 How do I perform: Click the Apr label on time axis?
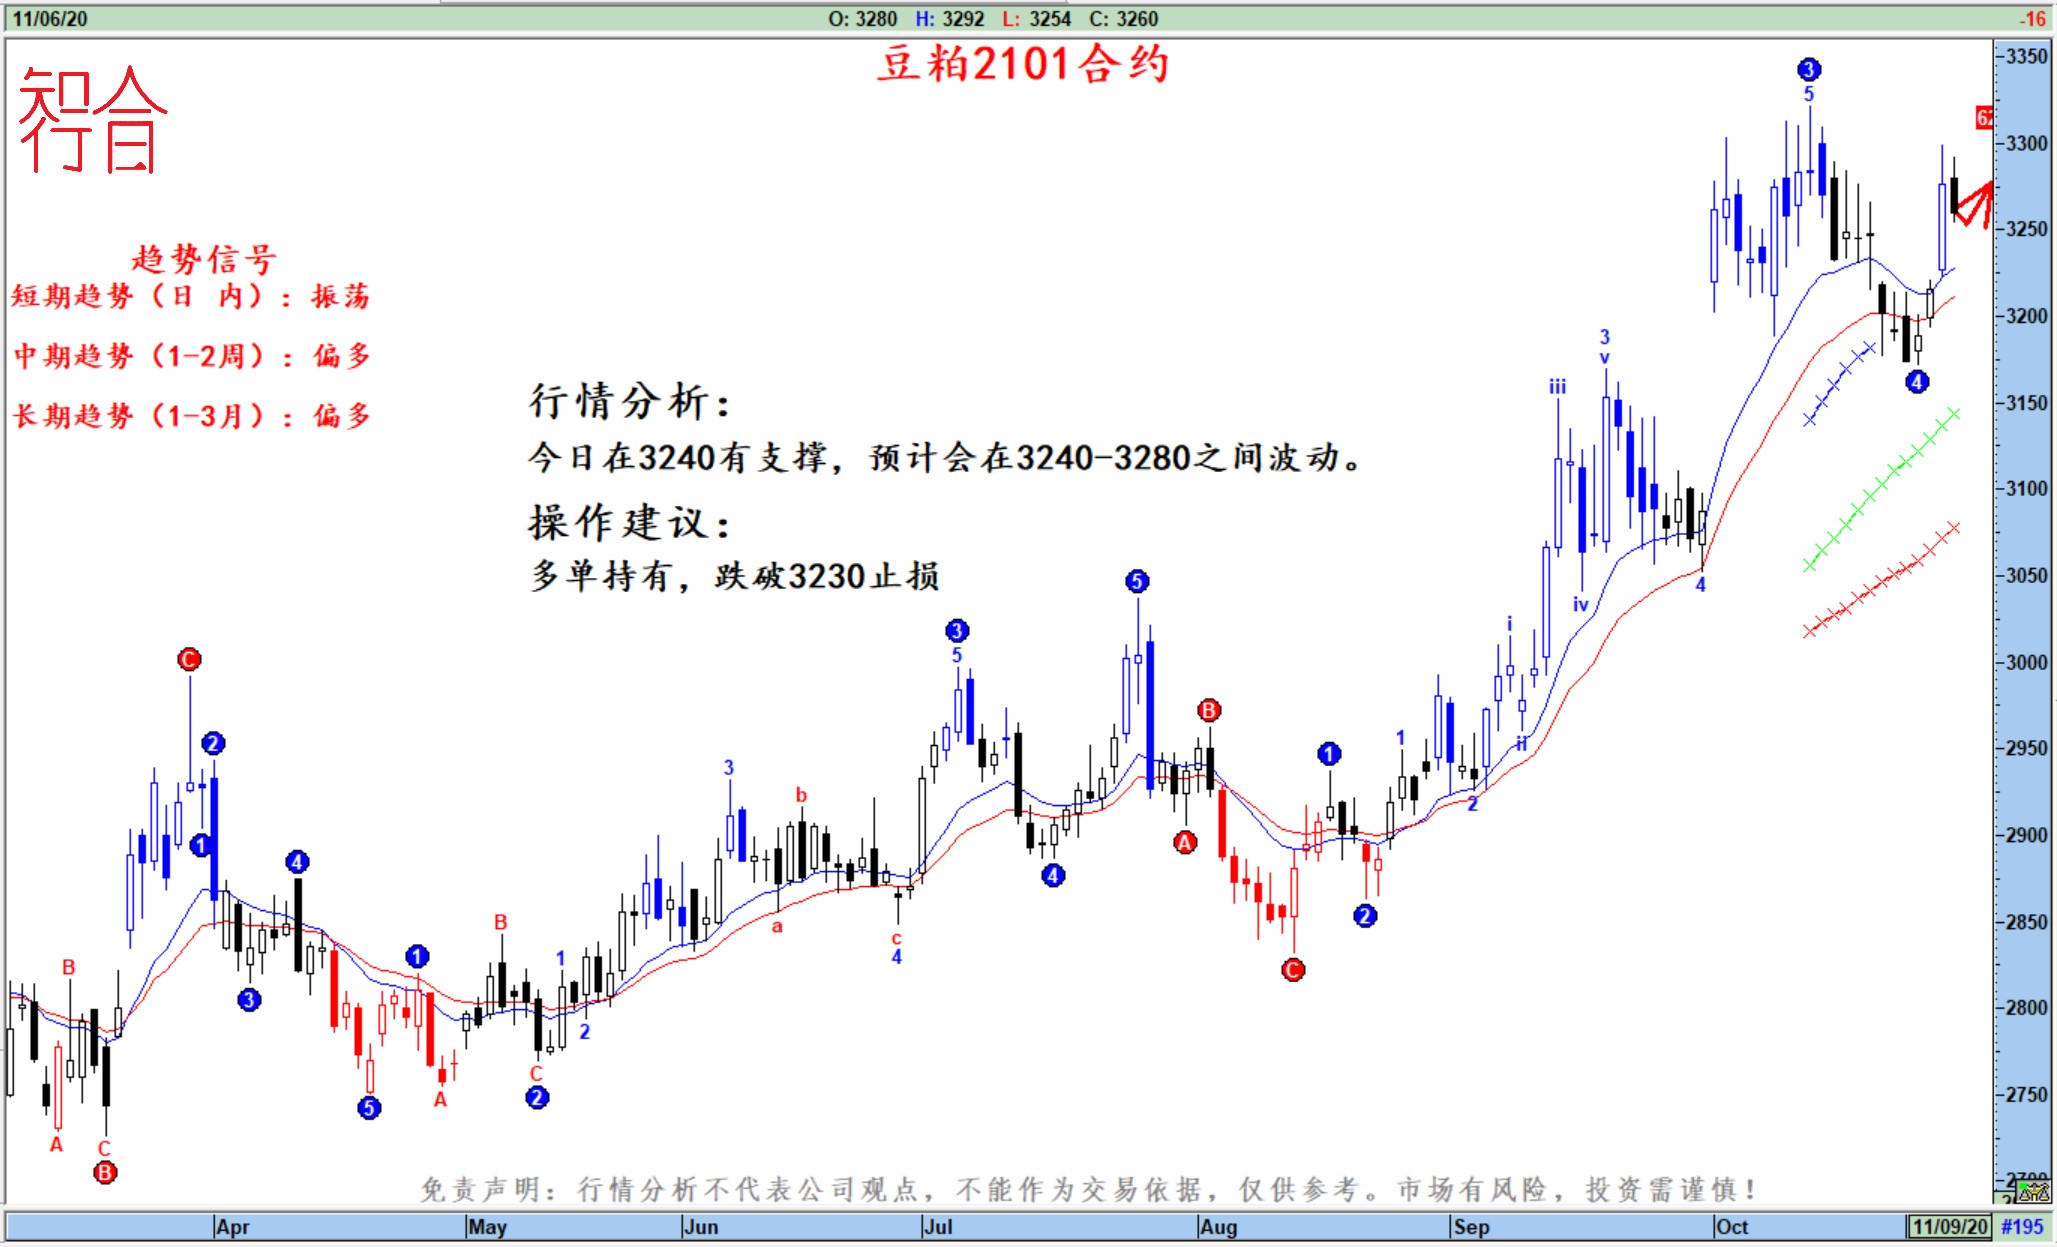point(232,1226)
